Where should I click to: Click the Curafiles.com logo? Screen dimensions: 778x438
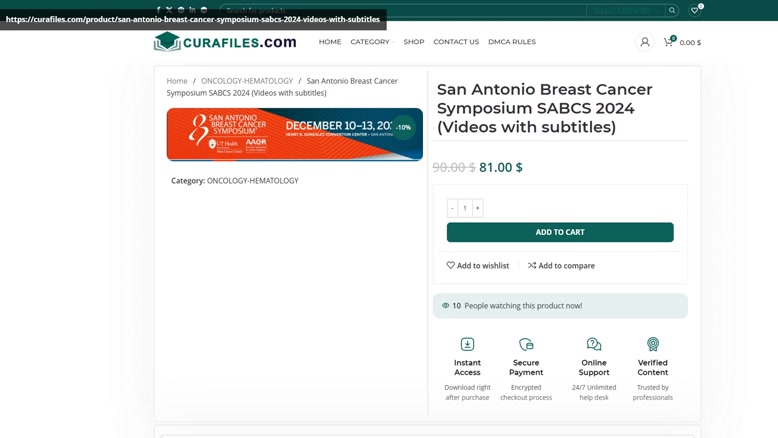(225, 42)
